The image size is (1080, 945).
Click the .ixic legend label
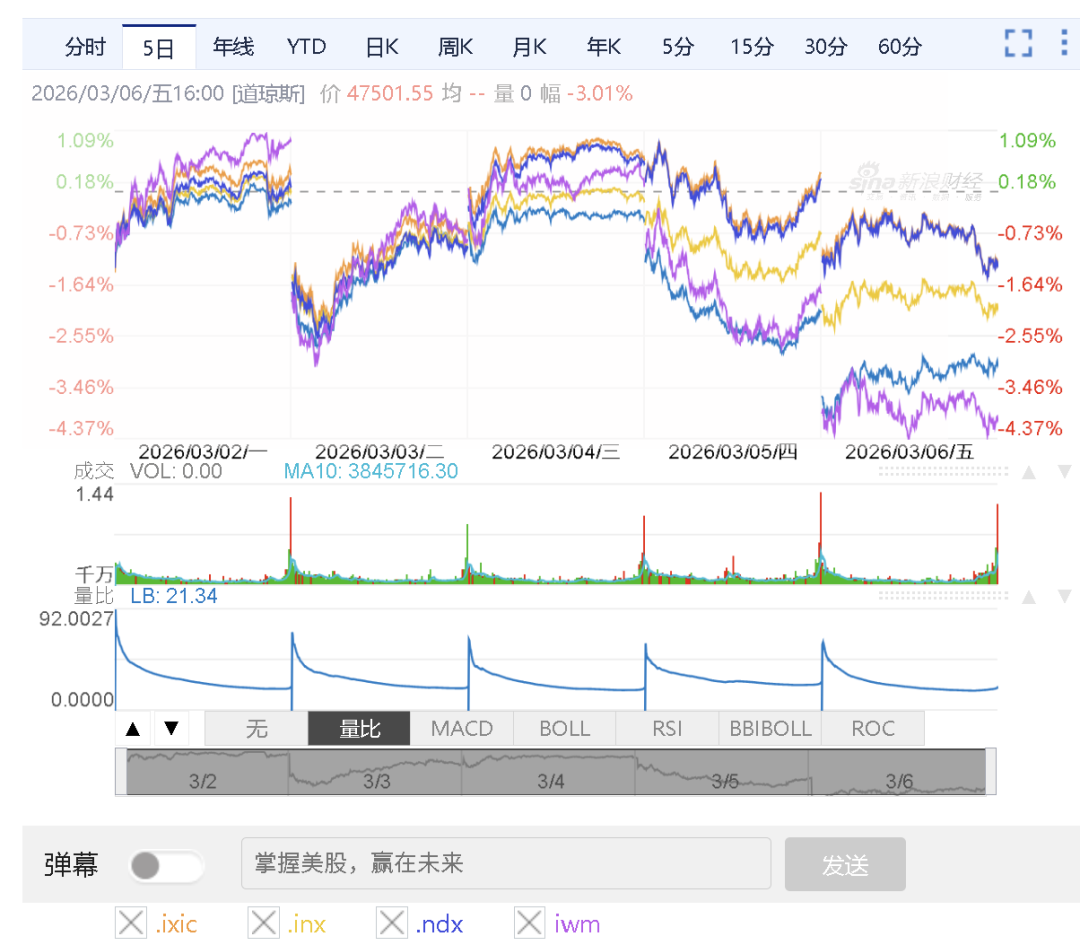176,924
